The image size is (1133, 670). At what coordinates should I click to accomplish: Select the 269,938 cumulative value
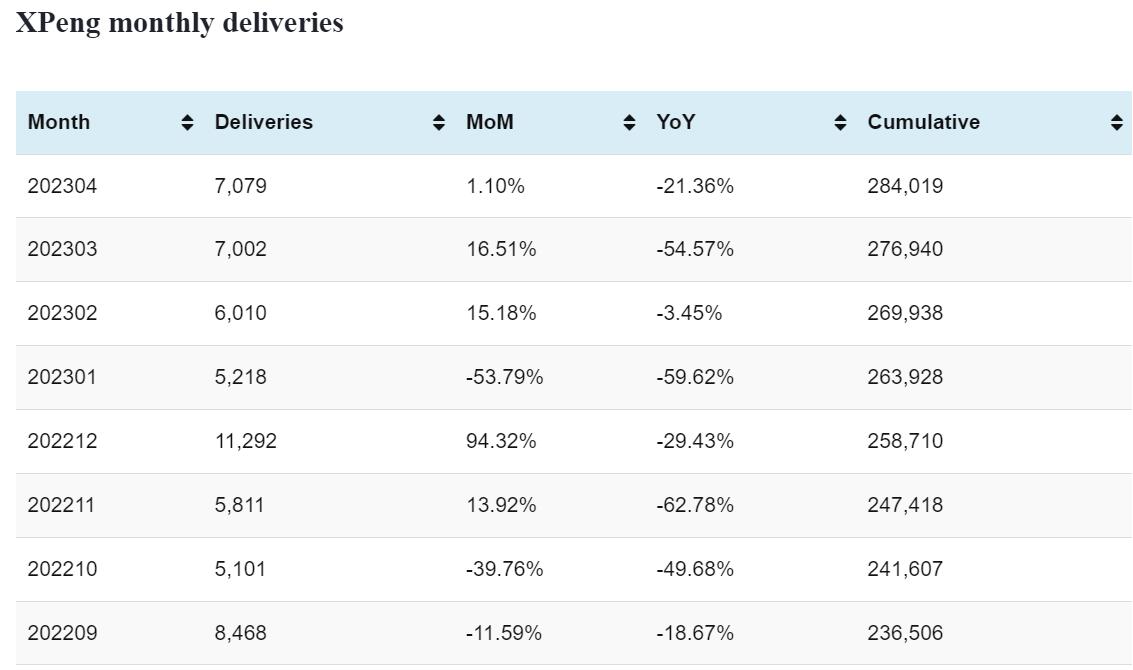click(905, 313)
